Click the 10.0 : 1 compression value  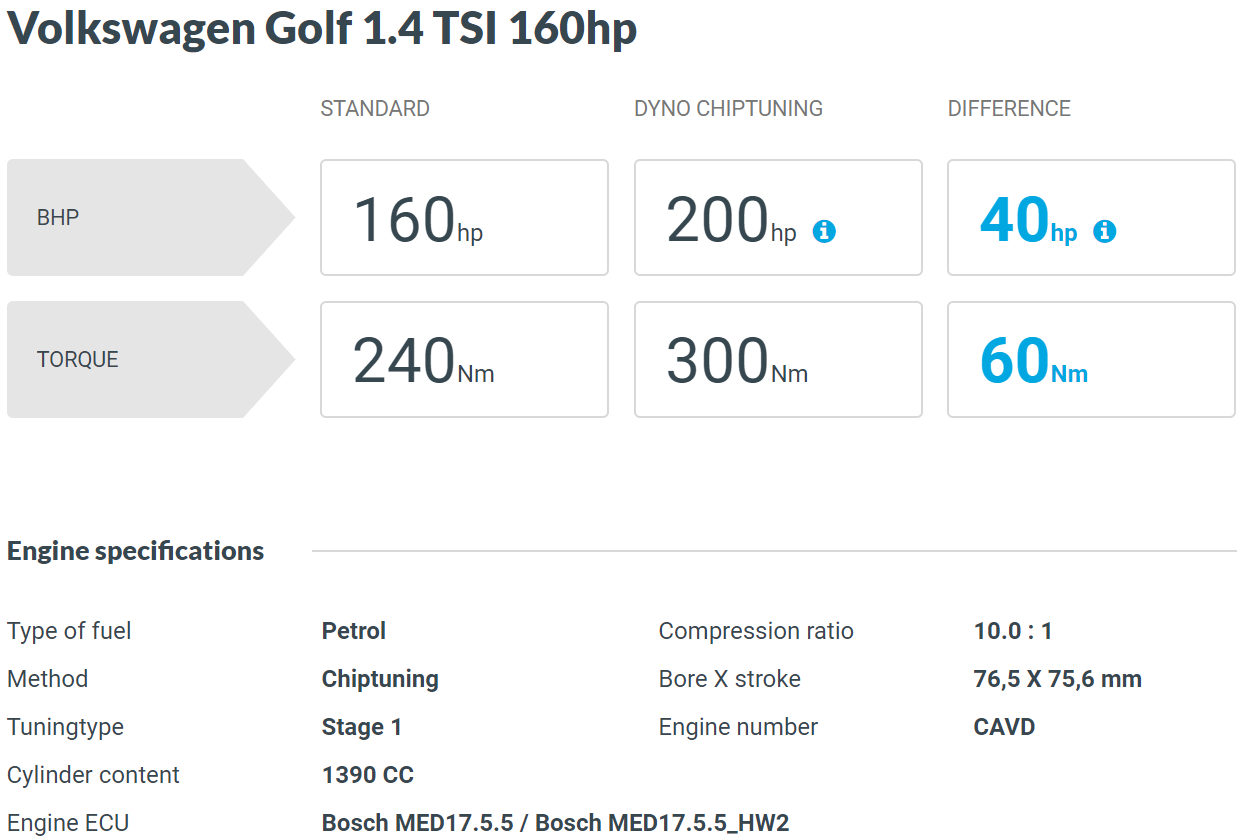[x=1013, y=631]
